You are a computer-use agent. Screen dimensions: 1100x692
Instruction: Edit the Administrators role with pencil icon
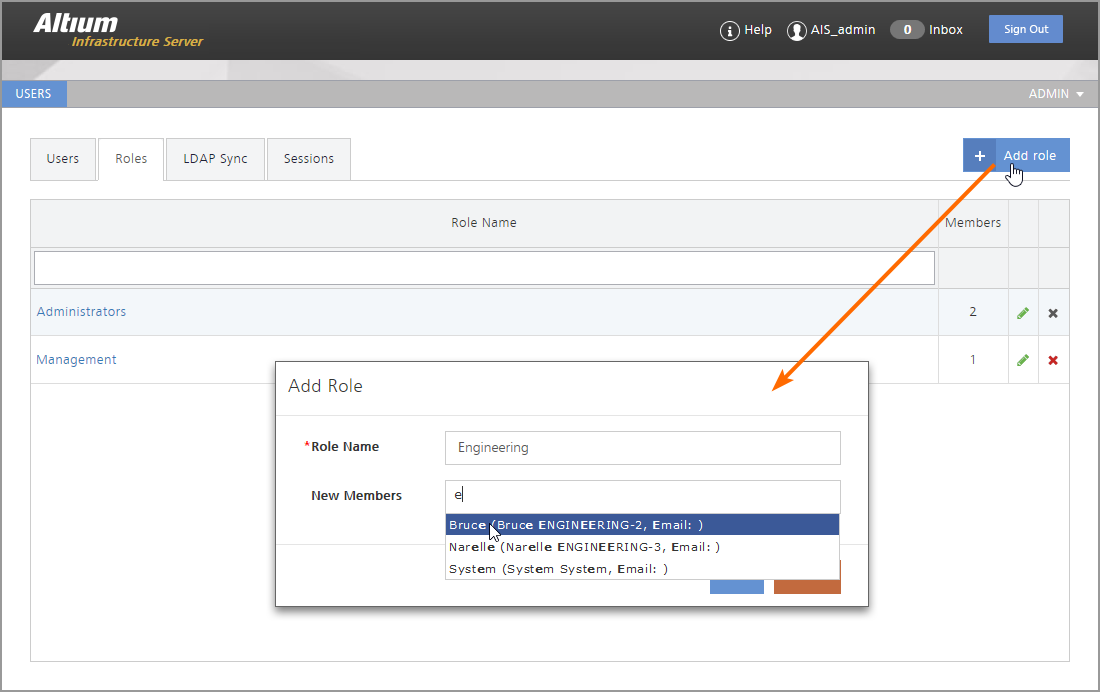click(x=1023, y=313)
